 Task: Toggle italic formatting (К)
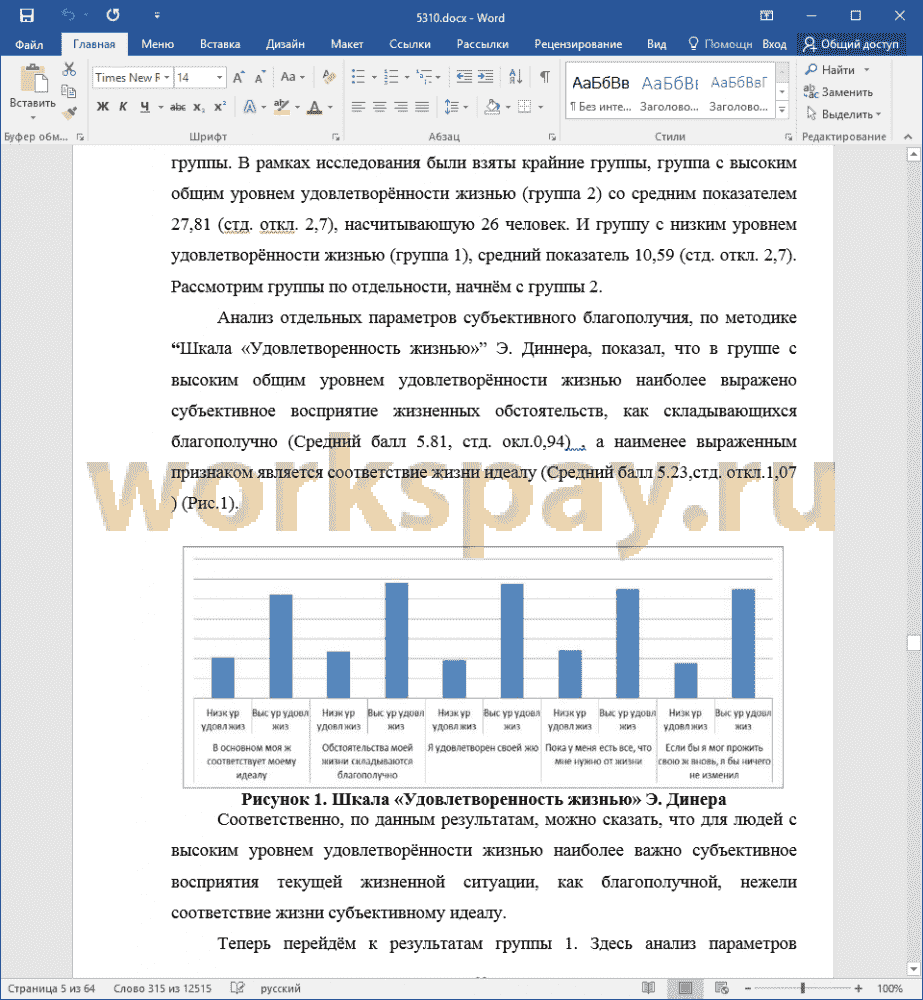tap(123, 107)
